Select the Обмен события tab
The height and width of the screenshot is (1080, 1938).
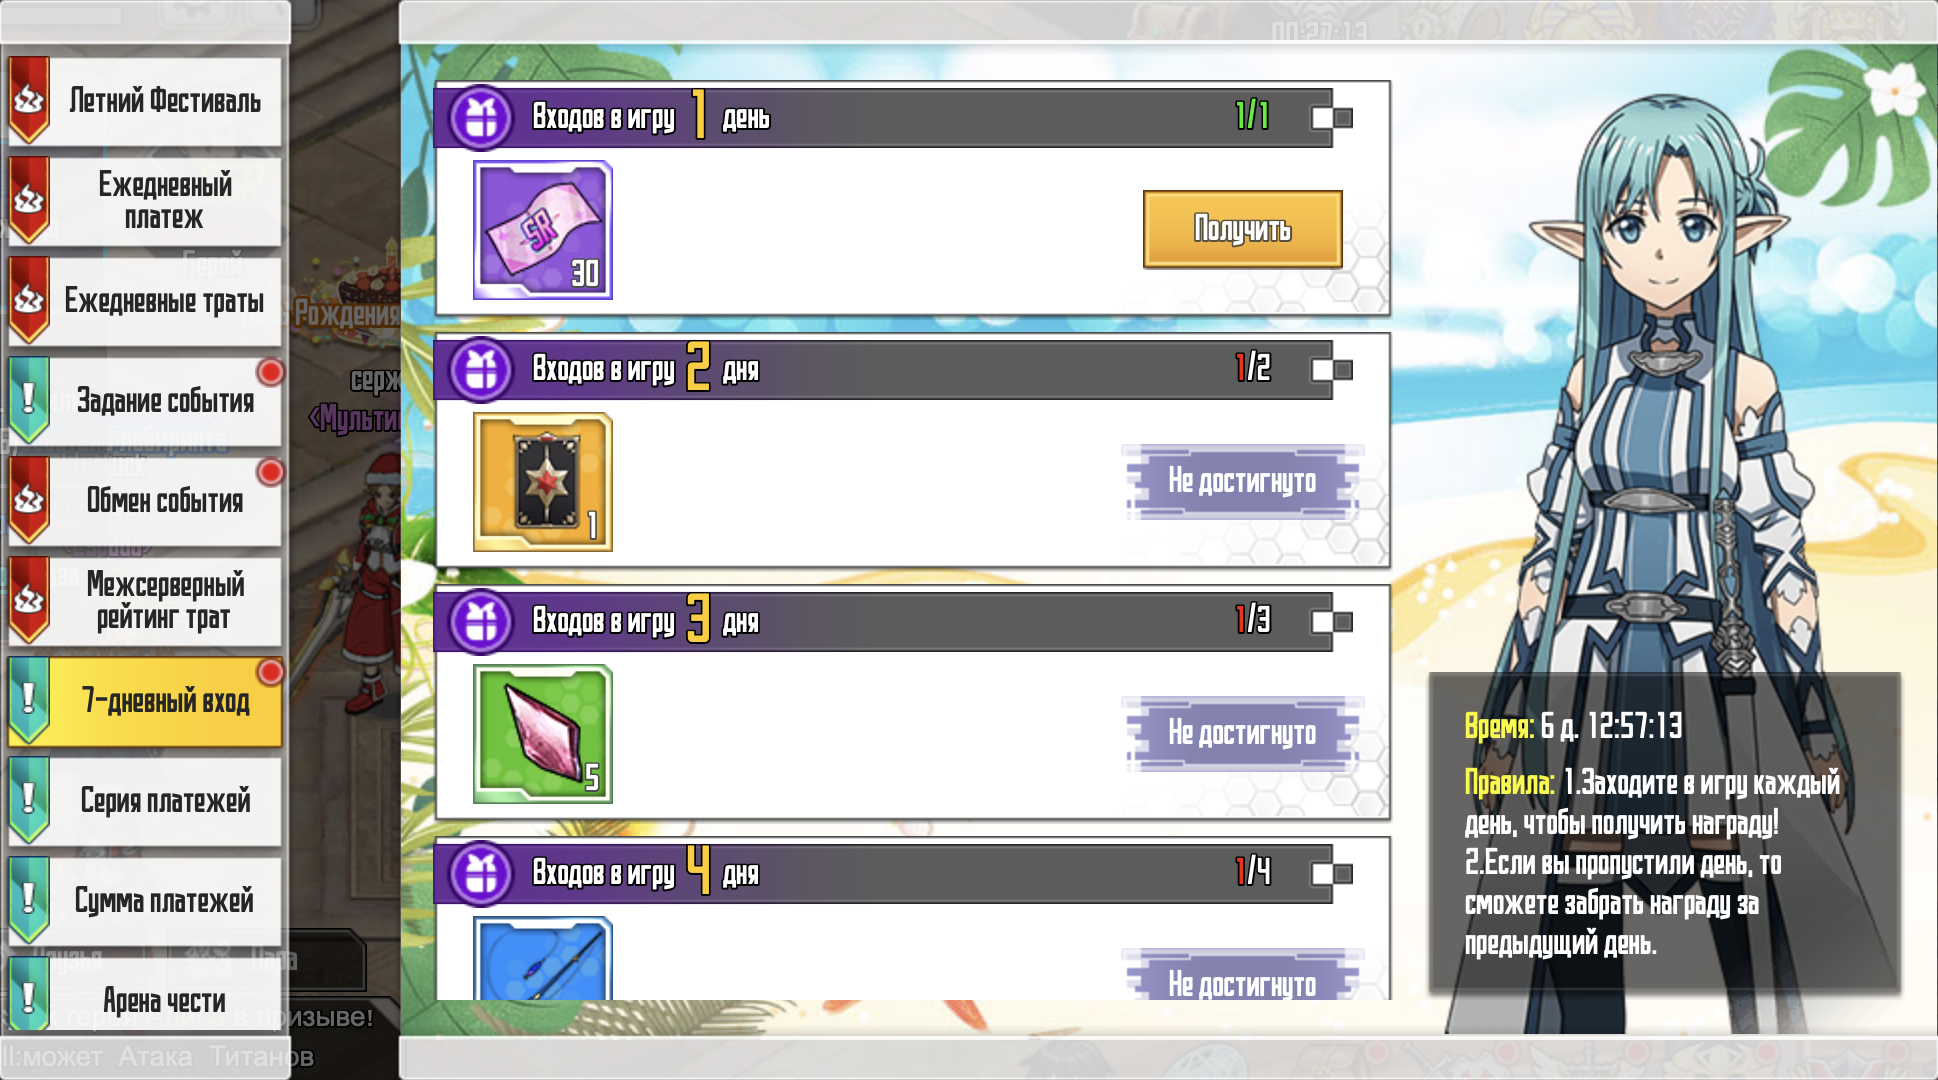145,501
